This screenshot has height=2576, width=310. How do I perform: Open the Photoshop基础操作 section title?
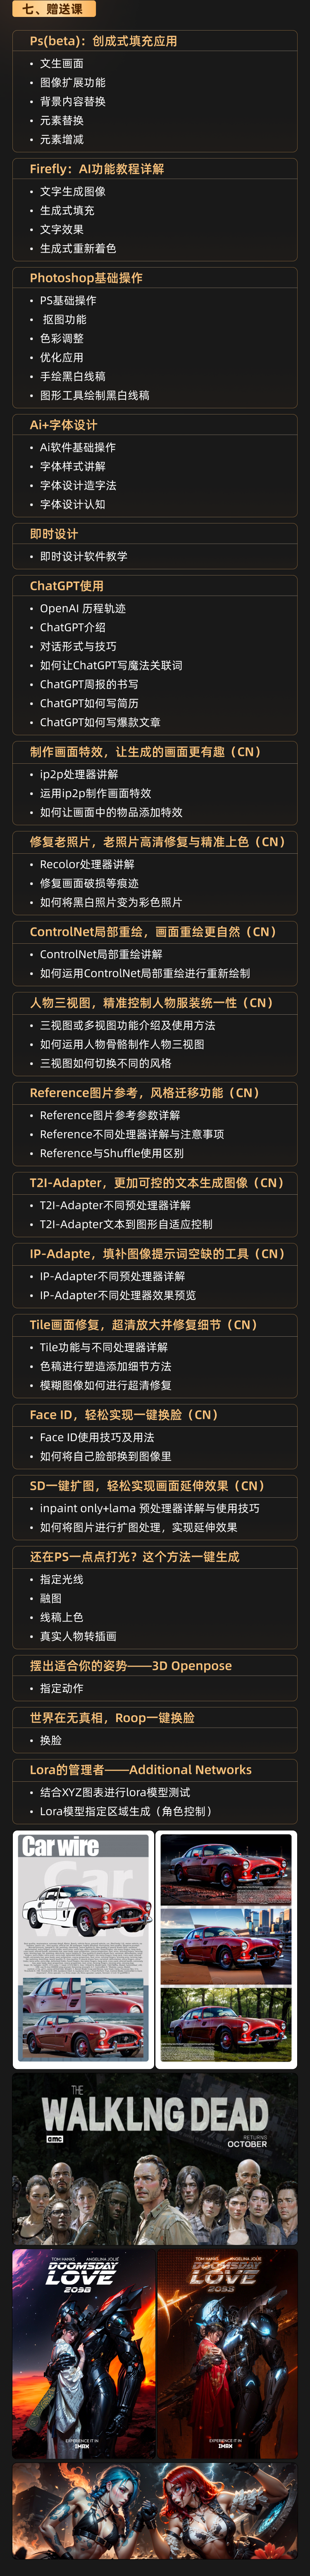86,278
